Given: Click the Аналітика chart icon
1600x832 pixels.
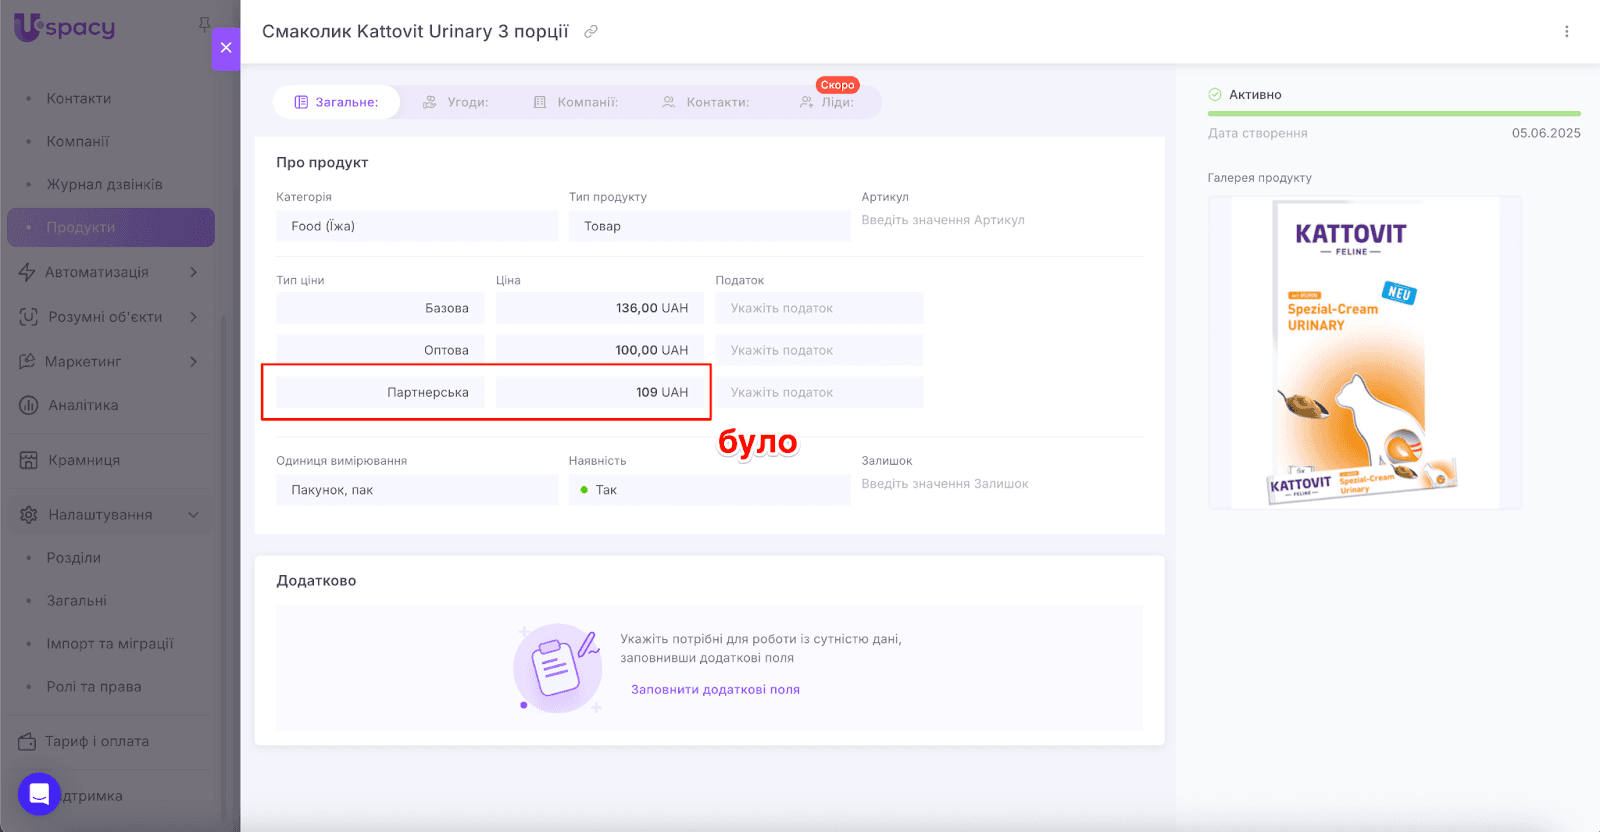Looking at the screenshot, I should pos(29,405).
